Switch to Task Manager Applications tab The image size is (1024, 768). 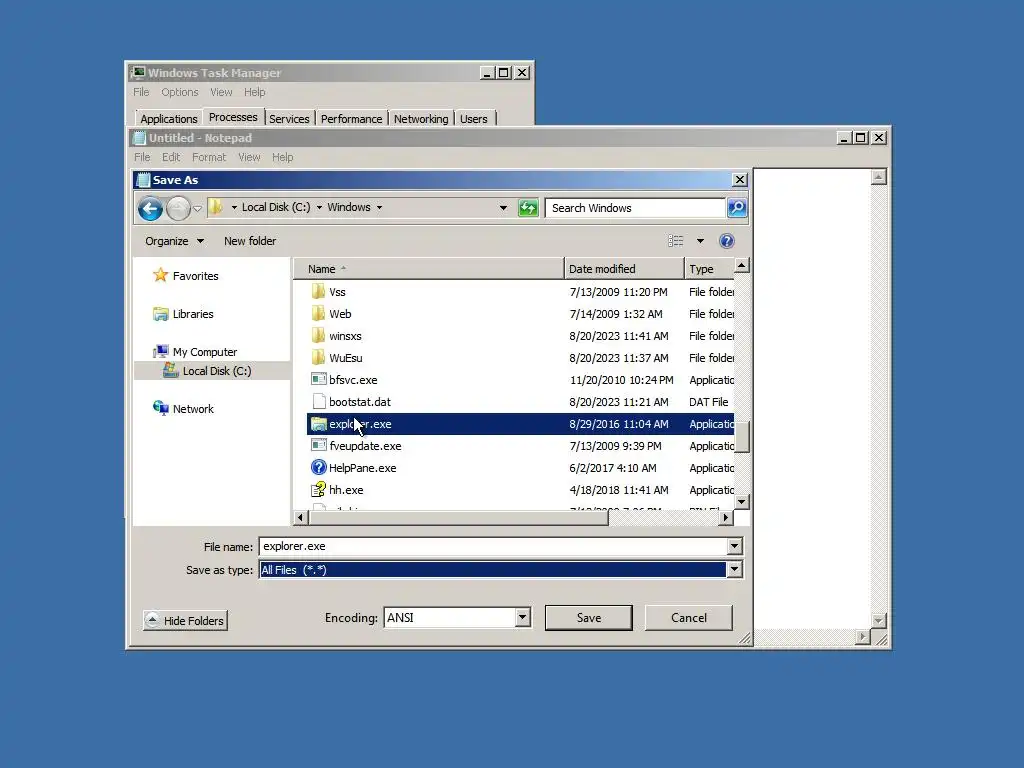[x=168, y=119]
